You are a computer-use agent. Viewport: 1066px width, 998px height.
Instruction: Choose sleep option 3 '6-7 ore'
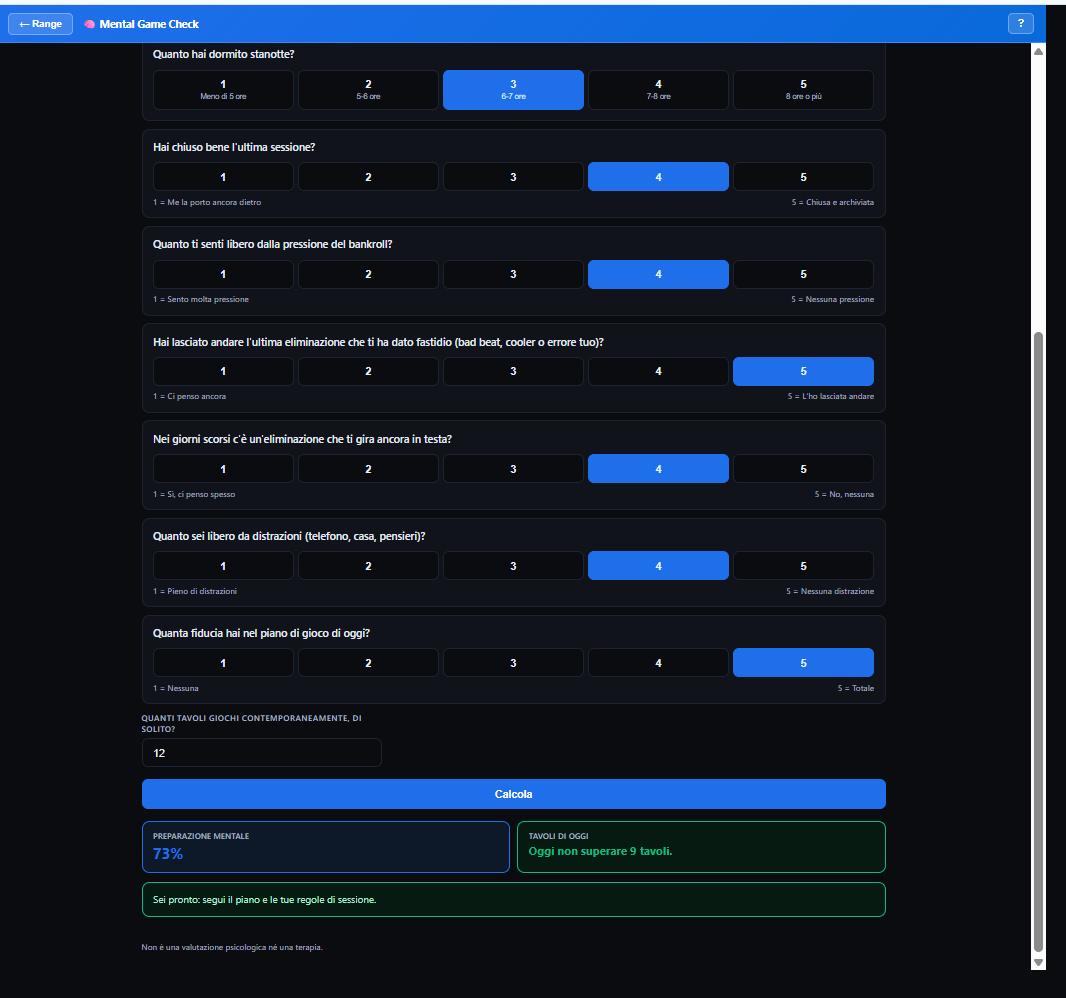click(x=513, y=90)
